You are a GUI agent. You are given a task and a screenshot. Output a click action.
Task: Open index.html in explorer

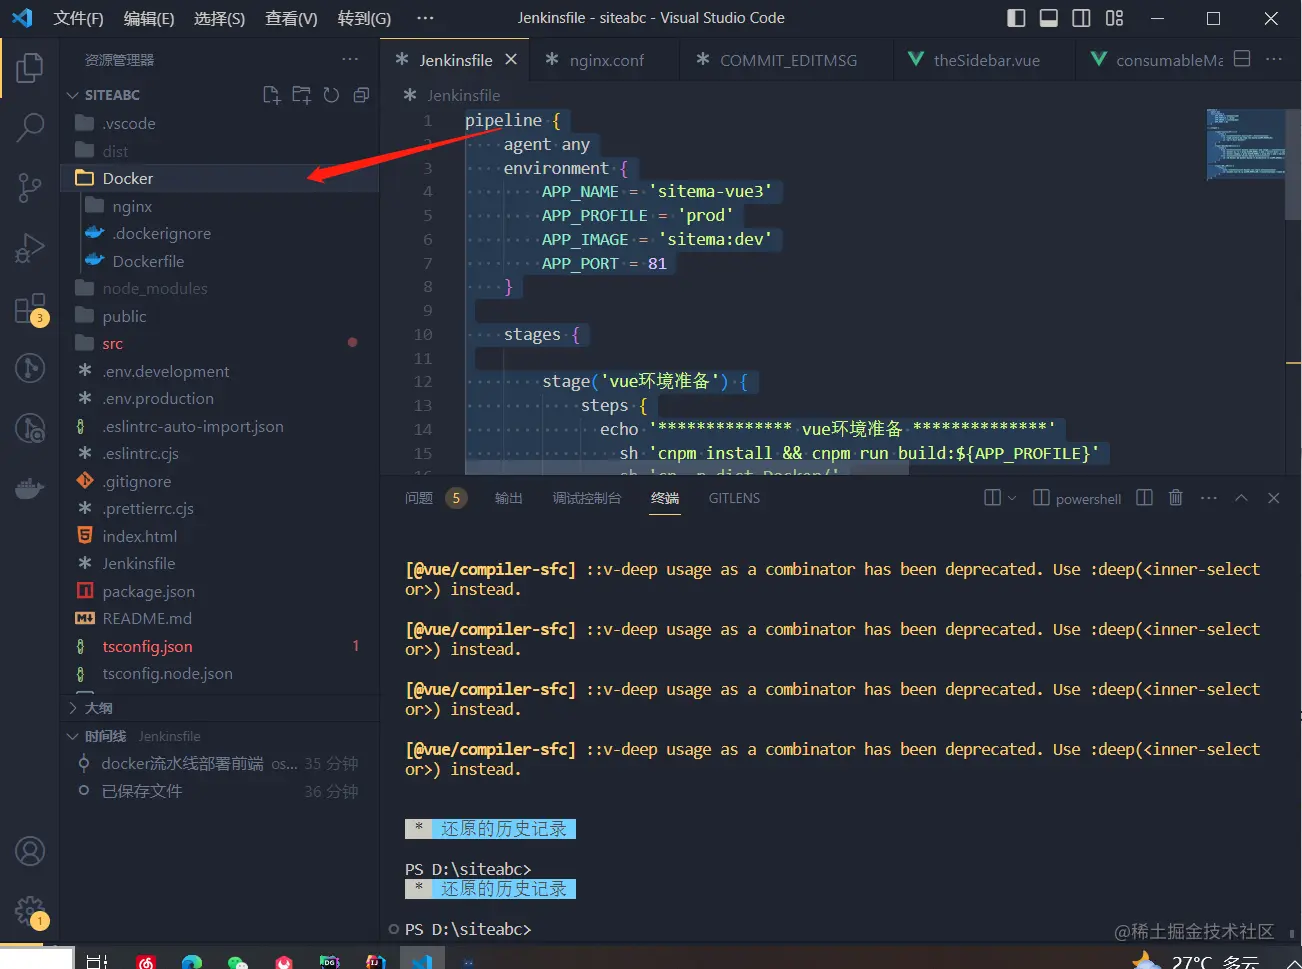[x=220, y=536]
